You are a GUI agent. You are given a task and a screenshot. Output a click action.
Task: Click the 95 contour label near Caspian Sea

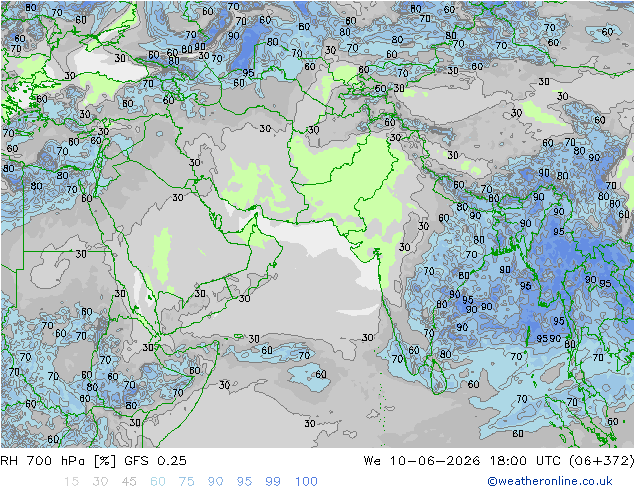pyautogui.click(x=248, y=73)
